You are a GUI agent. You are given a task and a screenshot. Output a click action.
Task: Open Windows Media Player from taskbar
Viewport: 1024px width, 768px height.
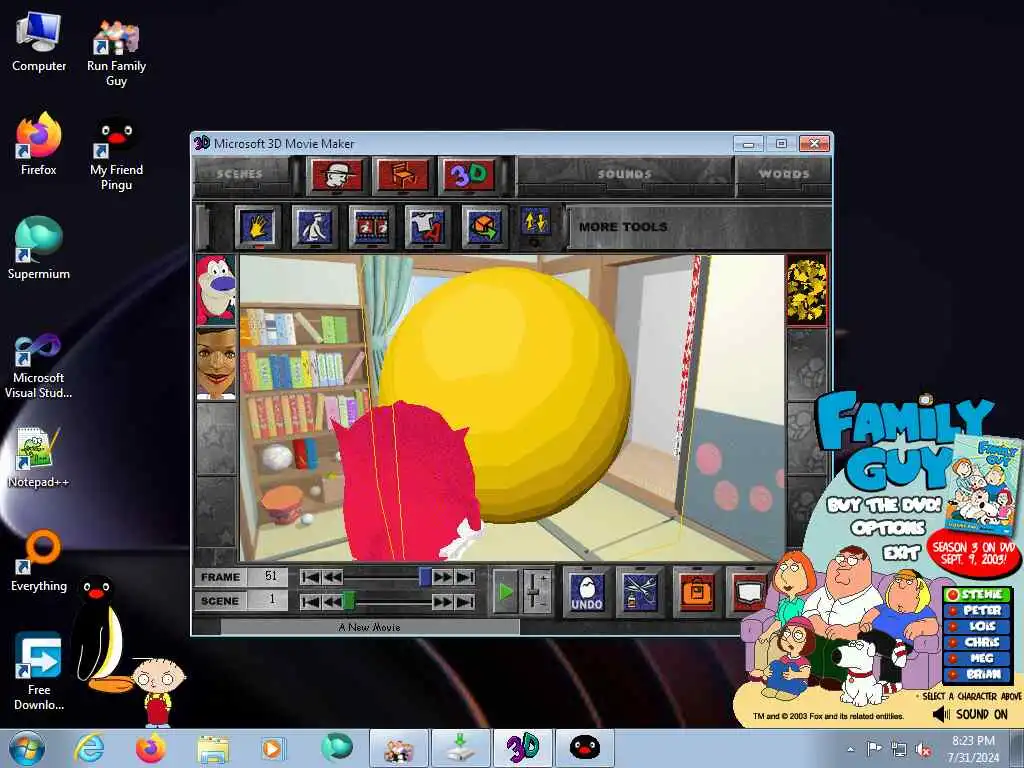(x=272, y=748)
